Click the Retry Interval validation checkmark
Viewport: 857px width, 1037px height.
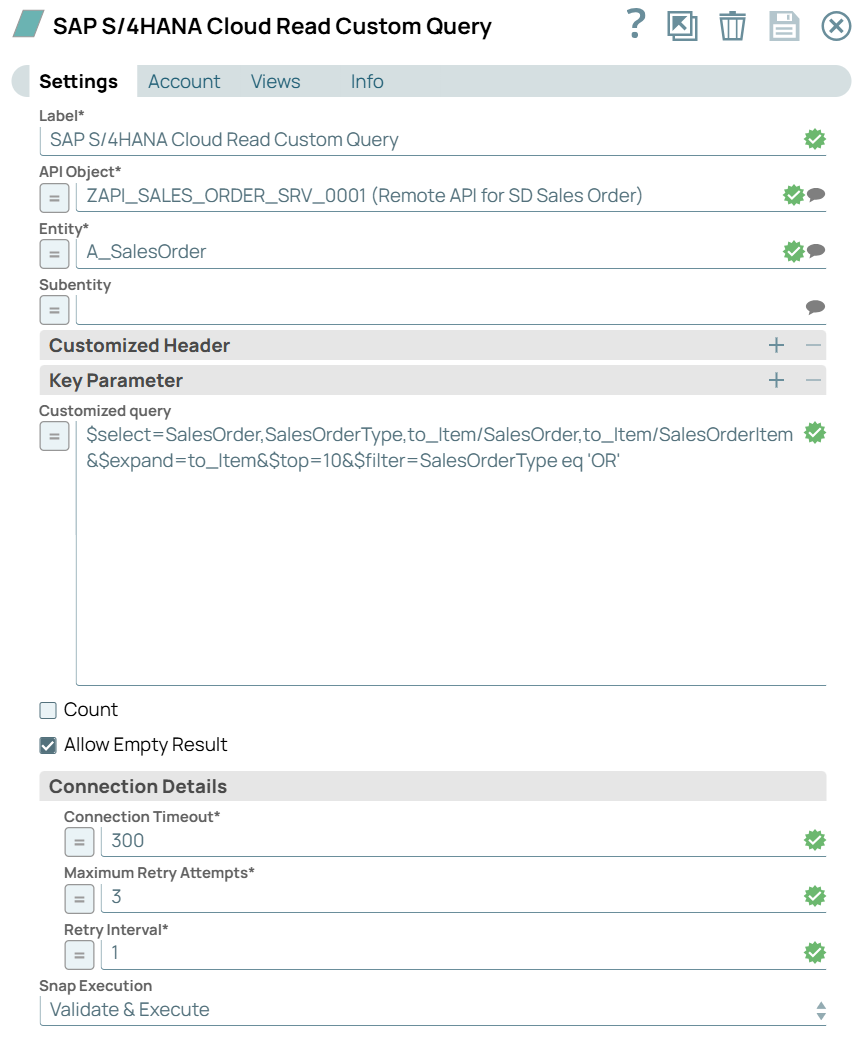(815, 952)
